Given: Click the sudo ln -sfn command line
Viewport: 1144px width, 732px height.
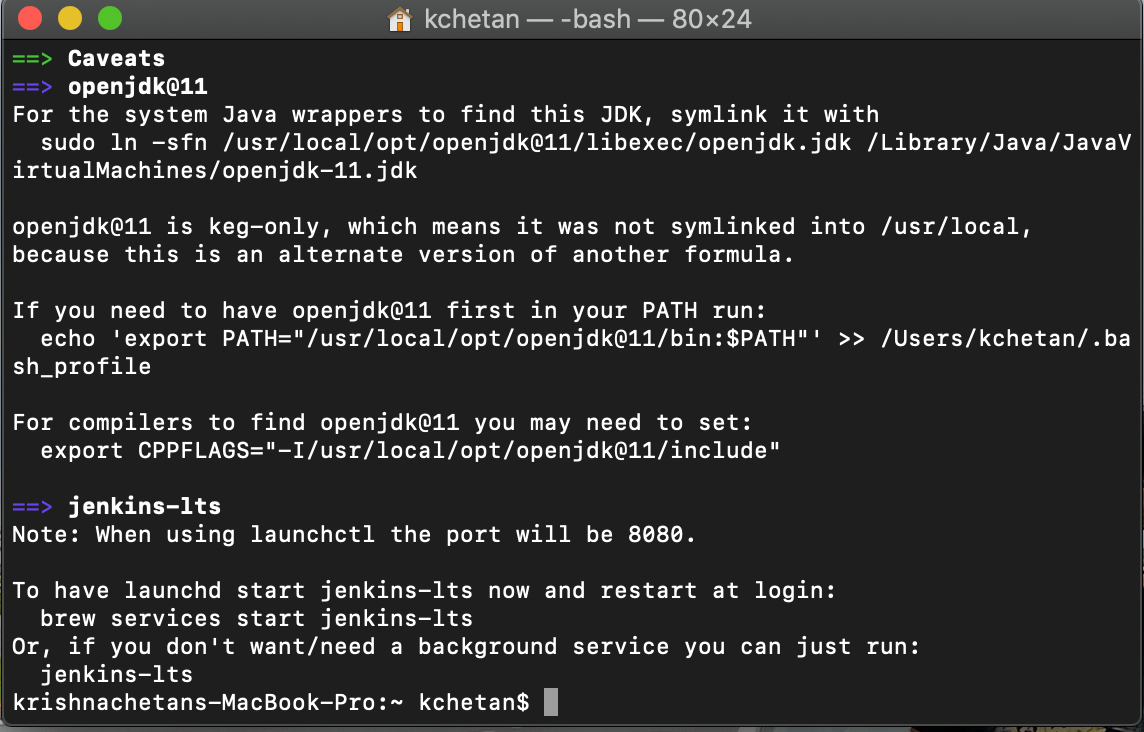Looking at the screenshot, I should coord(585,142).
